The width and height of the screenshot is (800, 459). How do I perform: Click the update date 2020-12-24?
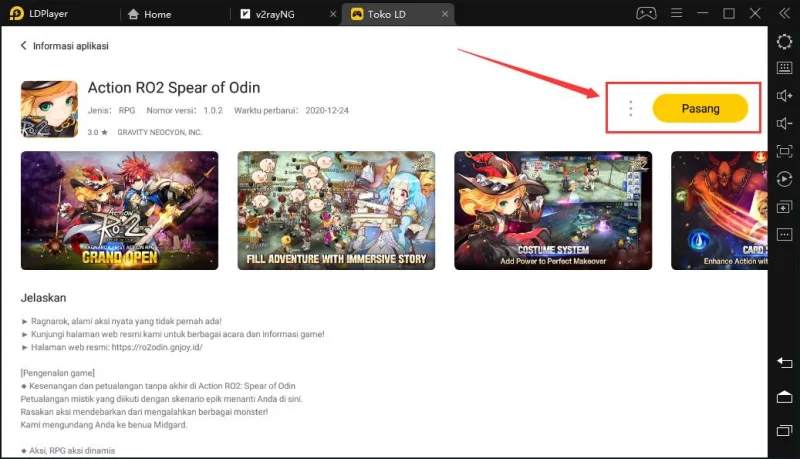tap(327, 110)
